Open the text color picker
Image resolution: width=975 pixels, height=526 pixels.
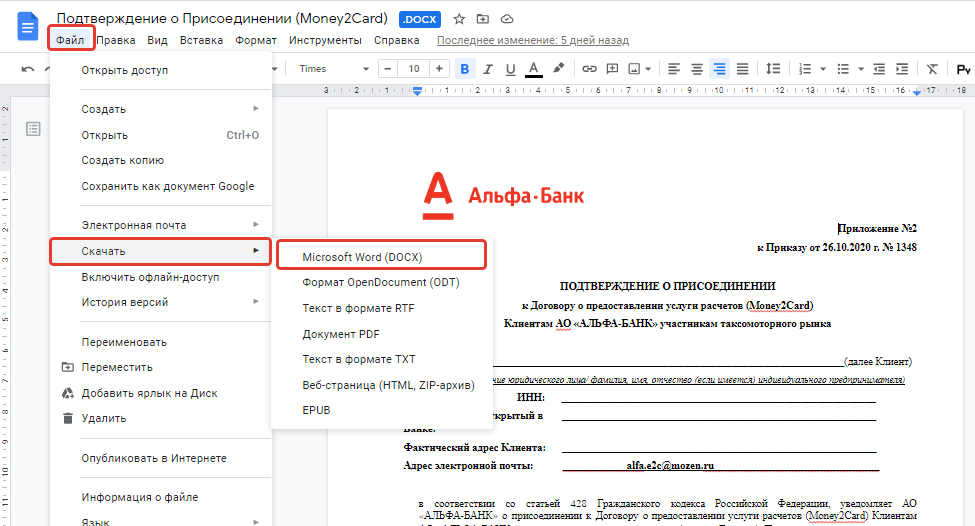[534, 69]
